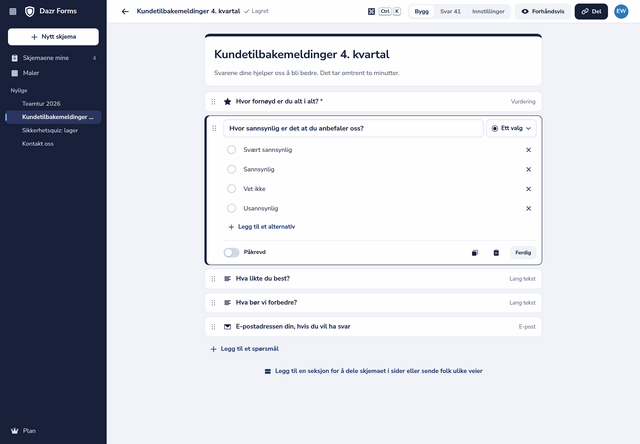Click the Dazr Forms shield logo
Screen dimensions: 640x444
click(x=29, y=11)
